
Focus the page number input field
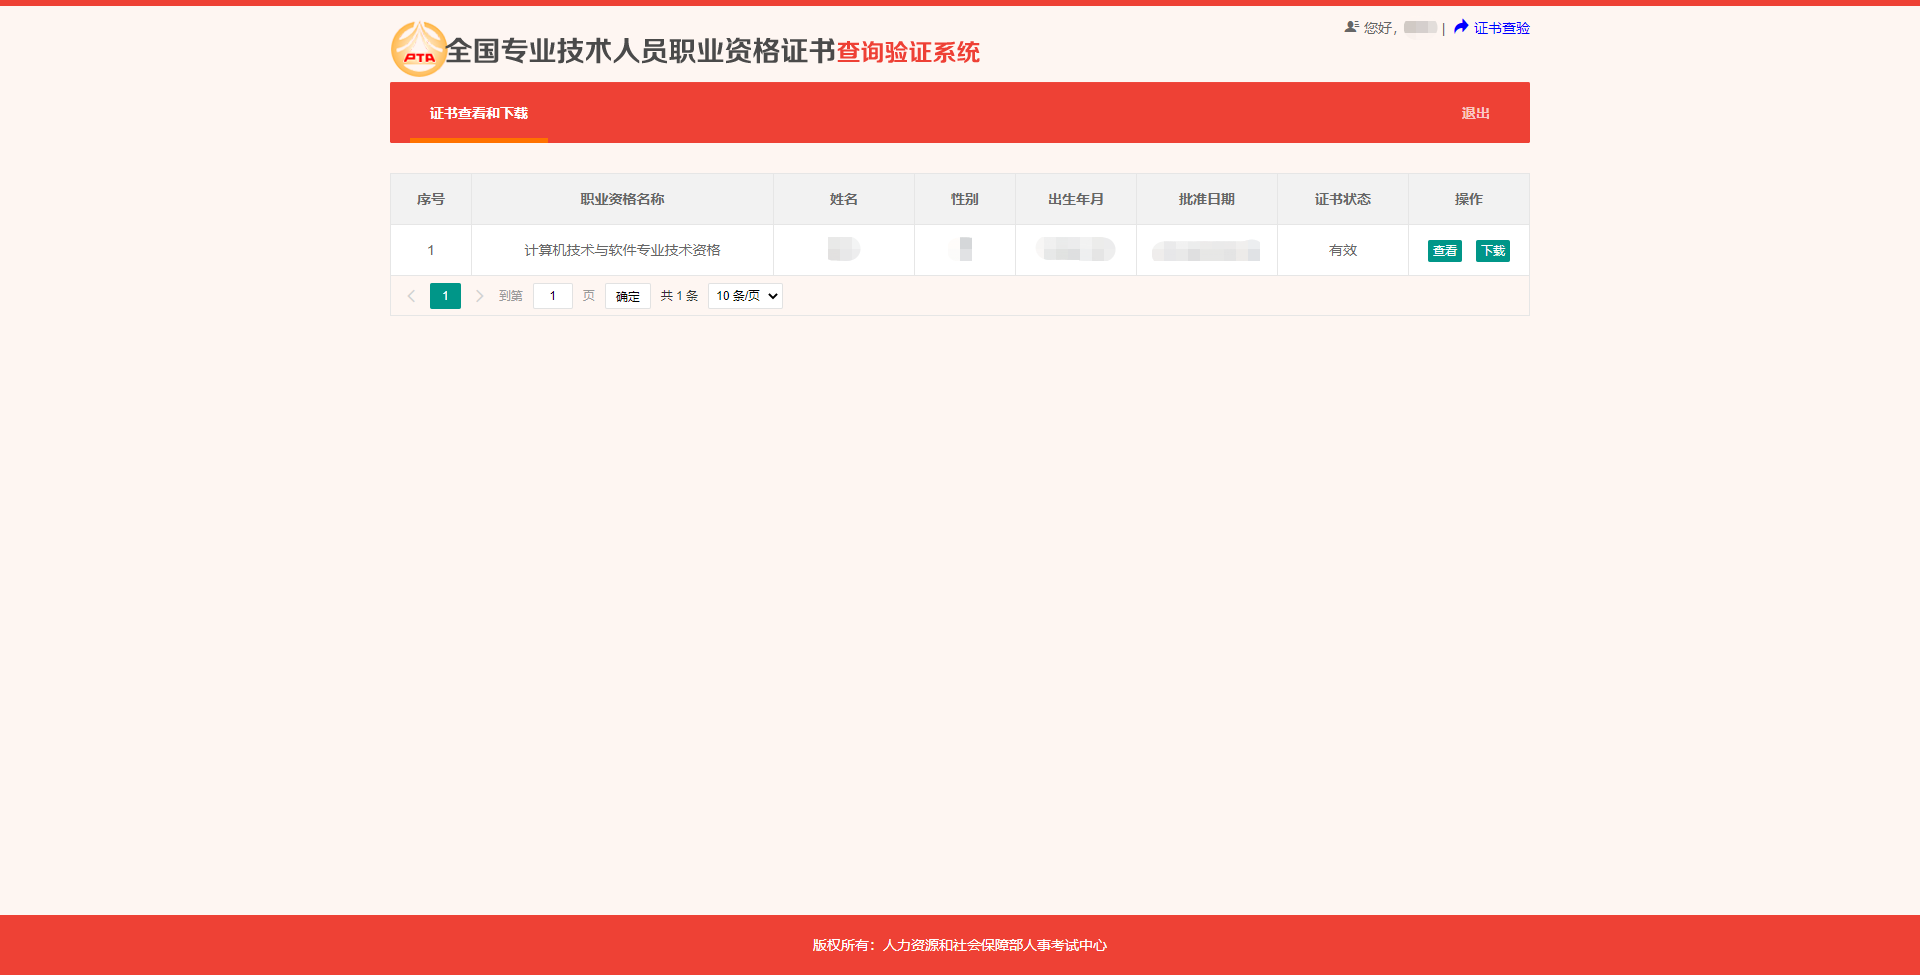coord(552,296)
